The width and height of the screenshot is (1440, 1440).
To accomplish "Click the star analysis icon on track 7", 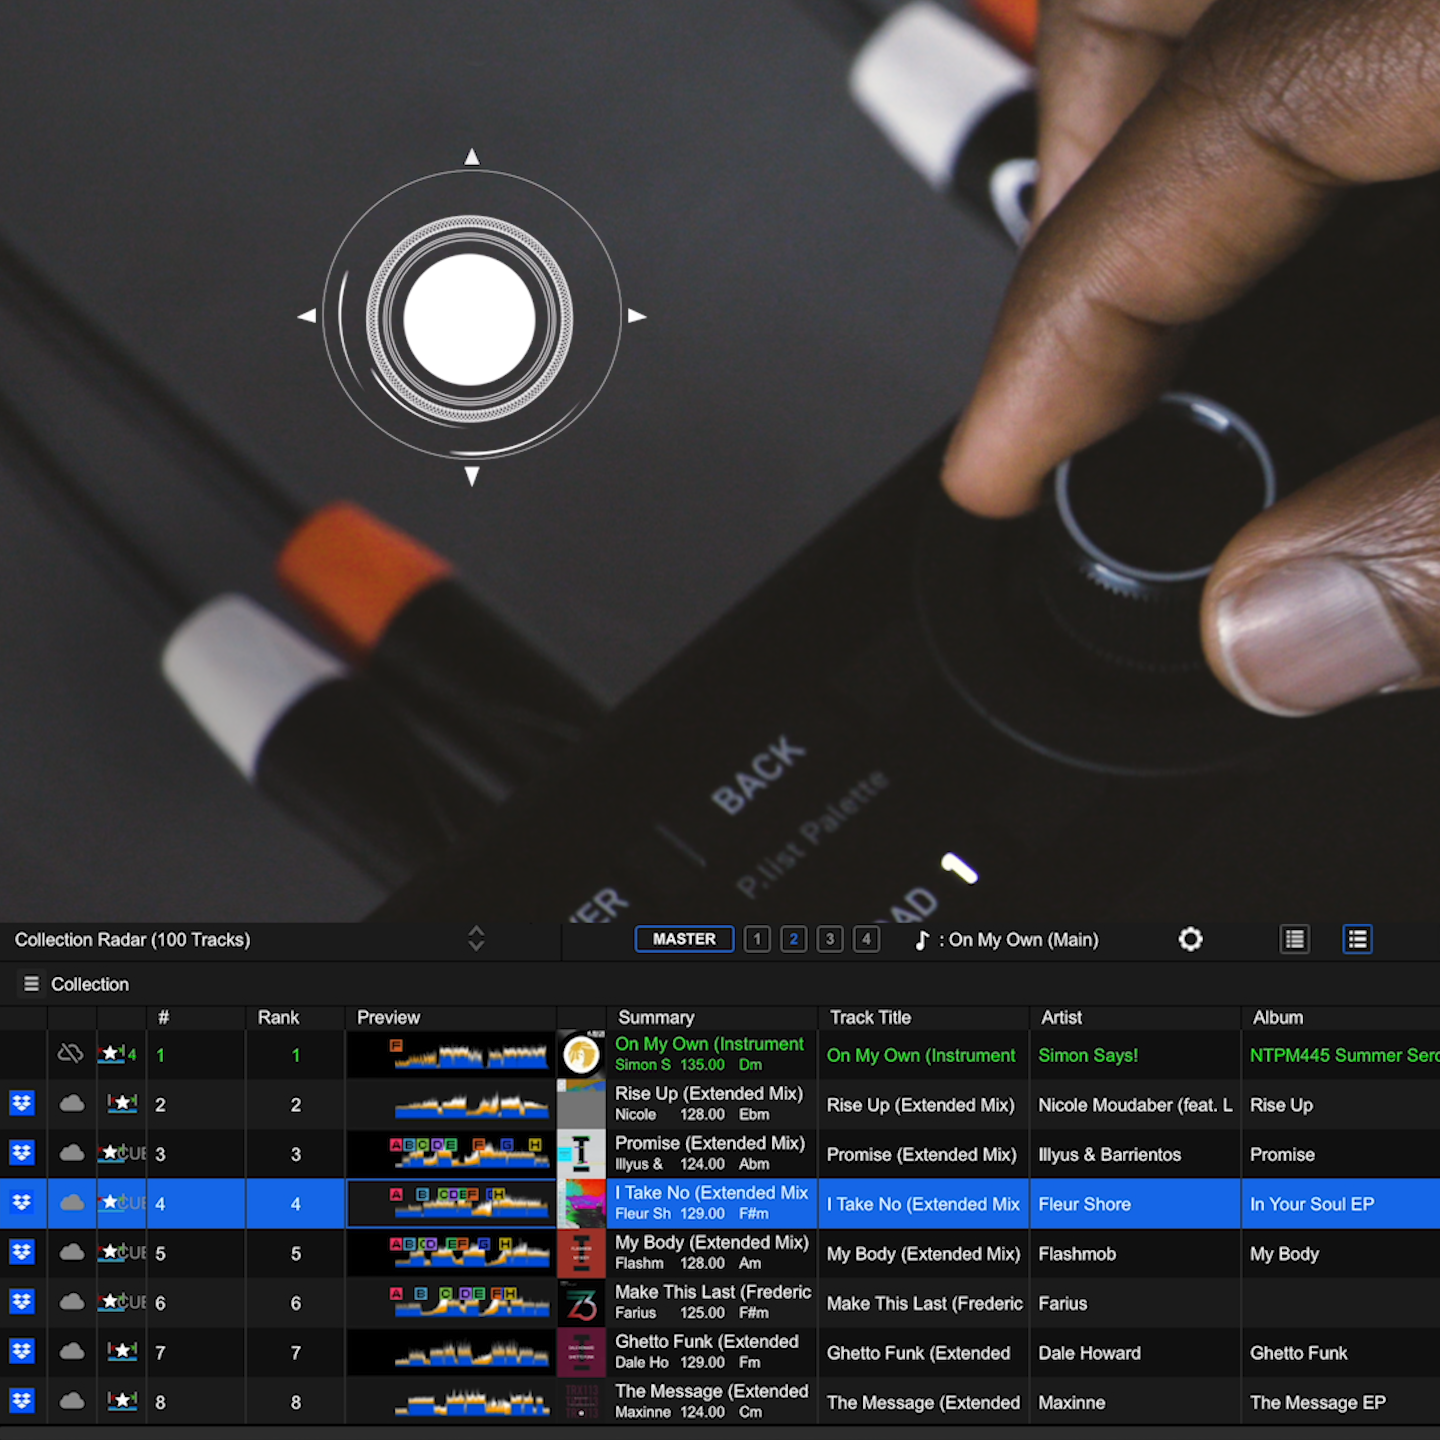I will (122, 1352).
